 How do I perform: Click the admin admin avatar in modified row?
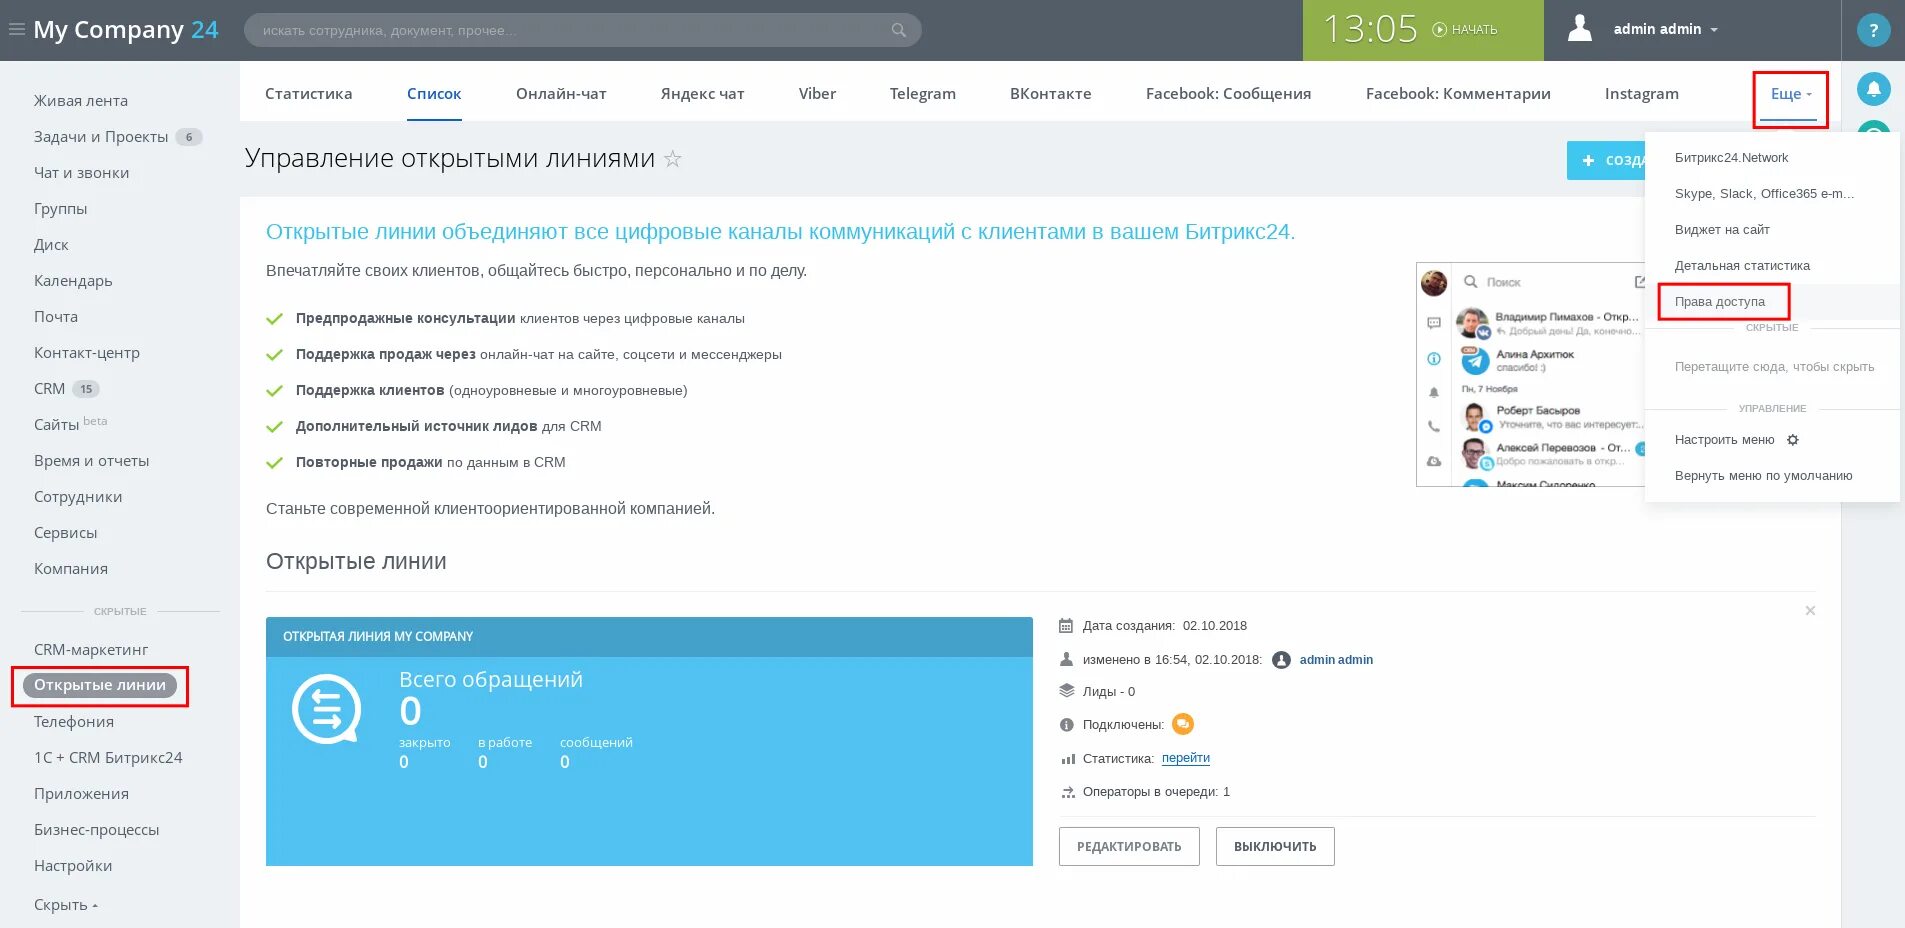[1281, 660]
